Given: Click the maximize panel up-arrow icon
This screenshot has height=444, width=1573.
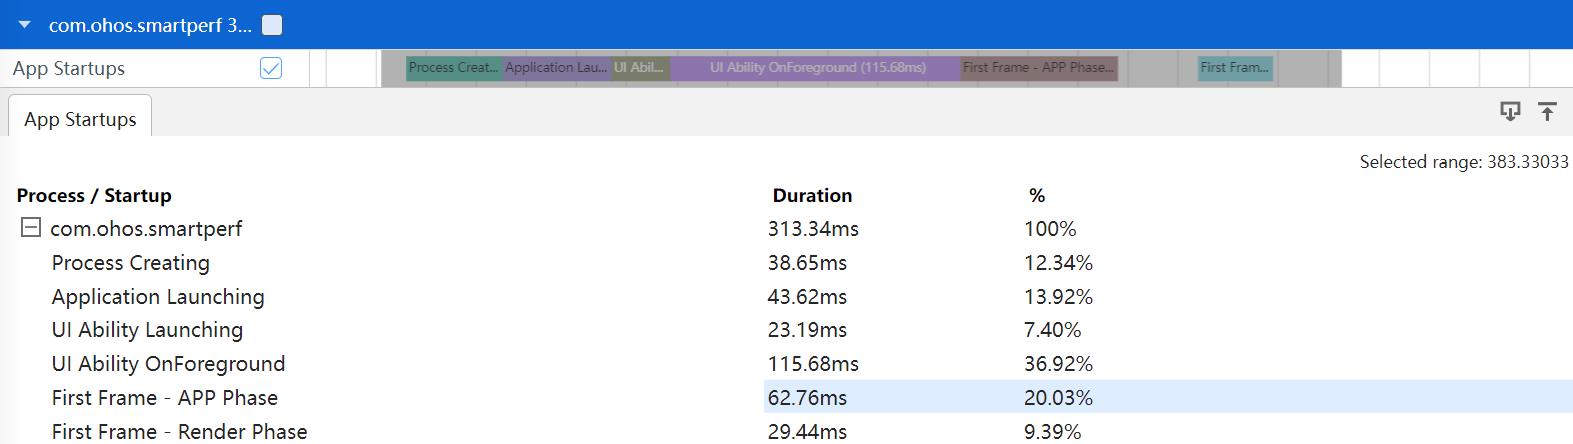Looking at the screenshot, I should (x=1547, y=112).
